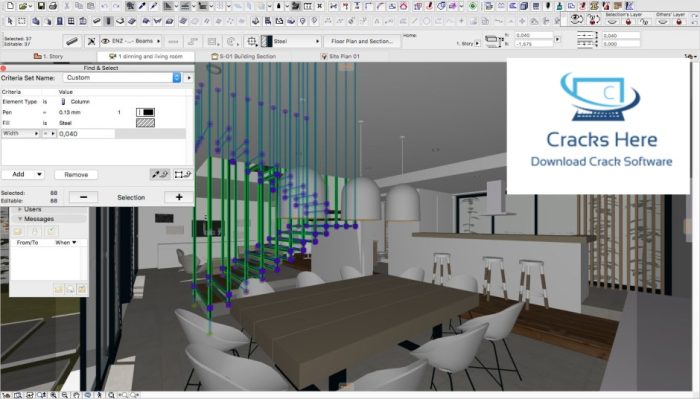The height and width of the screenshot is (399, 700).
Task: Click first message icon under Messages
Action: (18, 231)
